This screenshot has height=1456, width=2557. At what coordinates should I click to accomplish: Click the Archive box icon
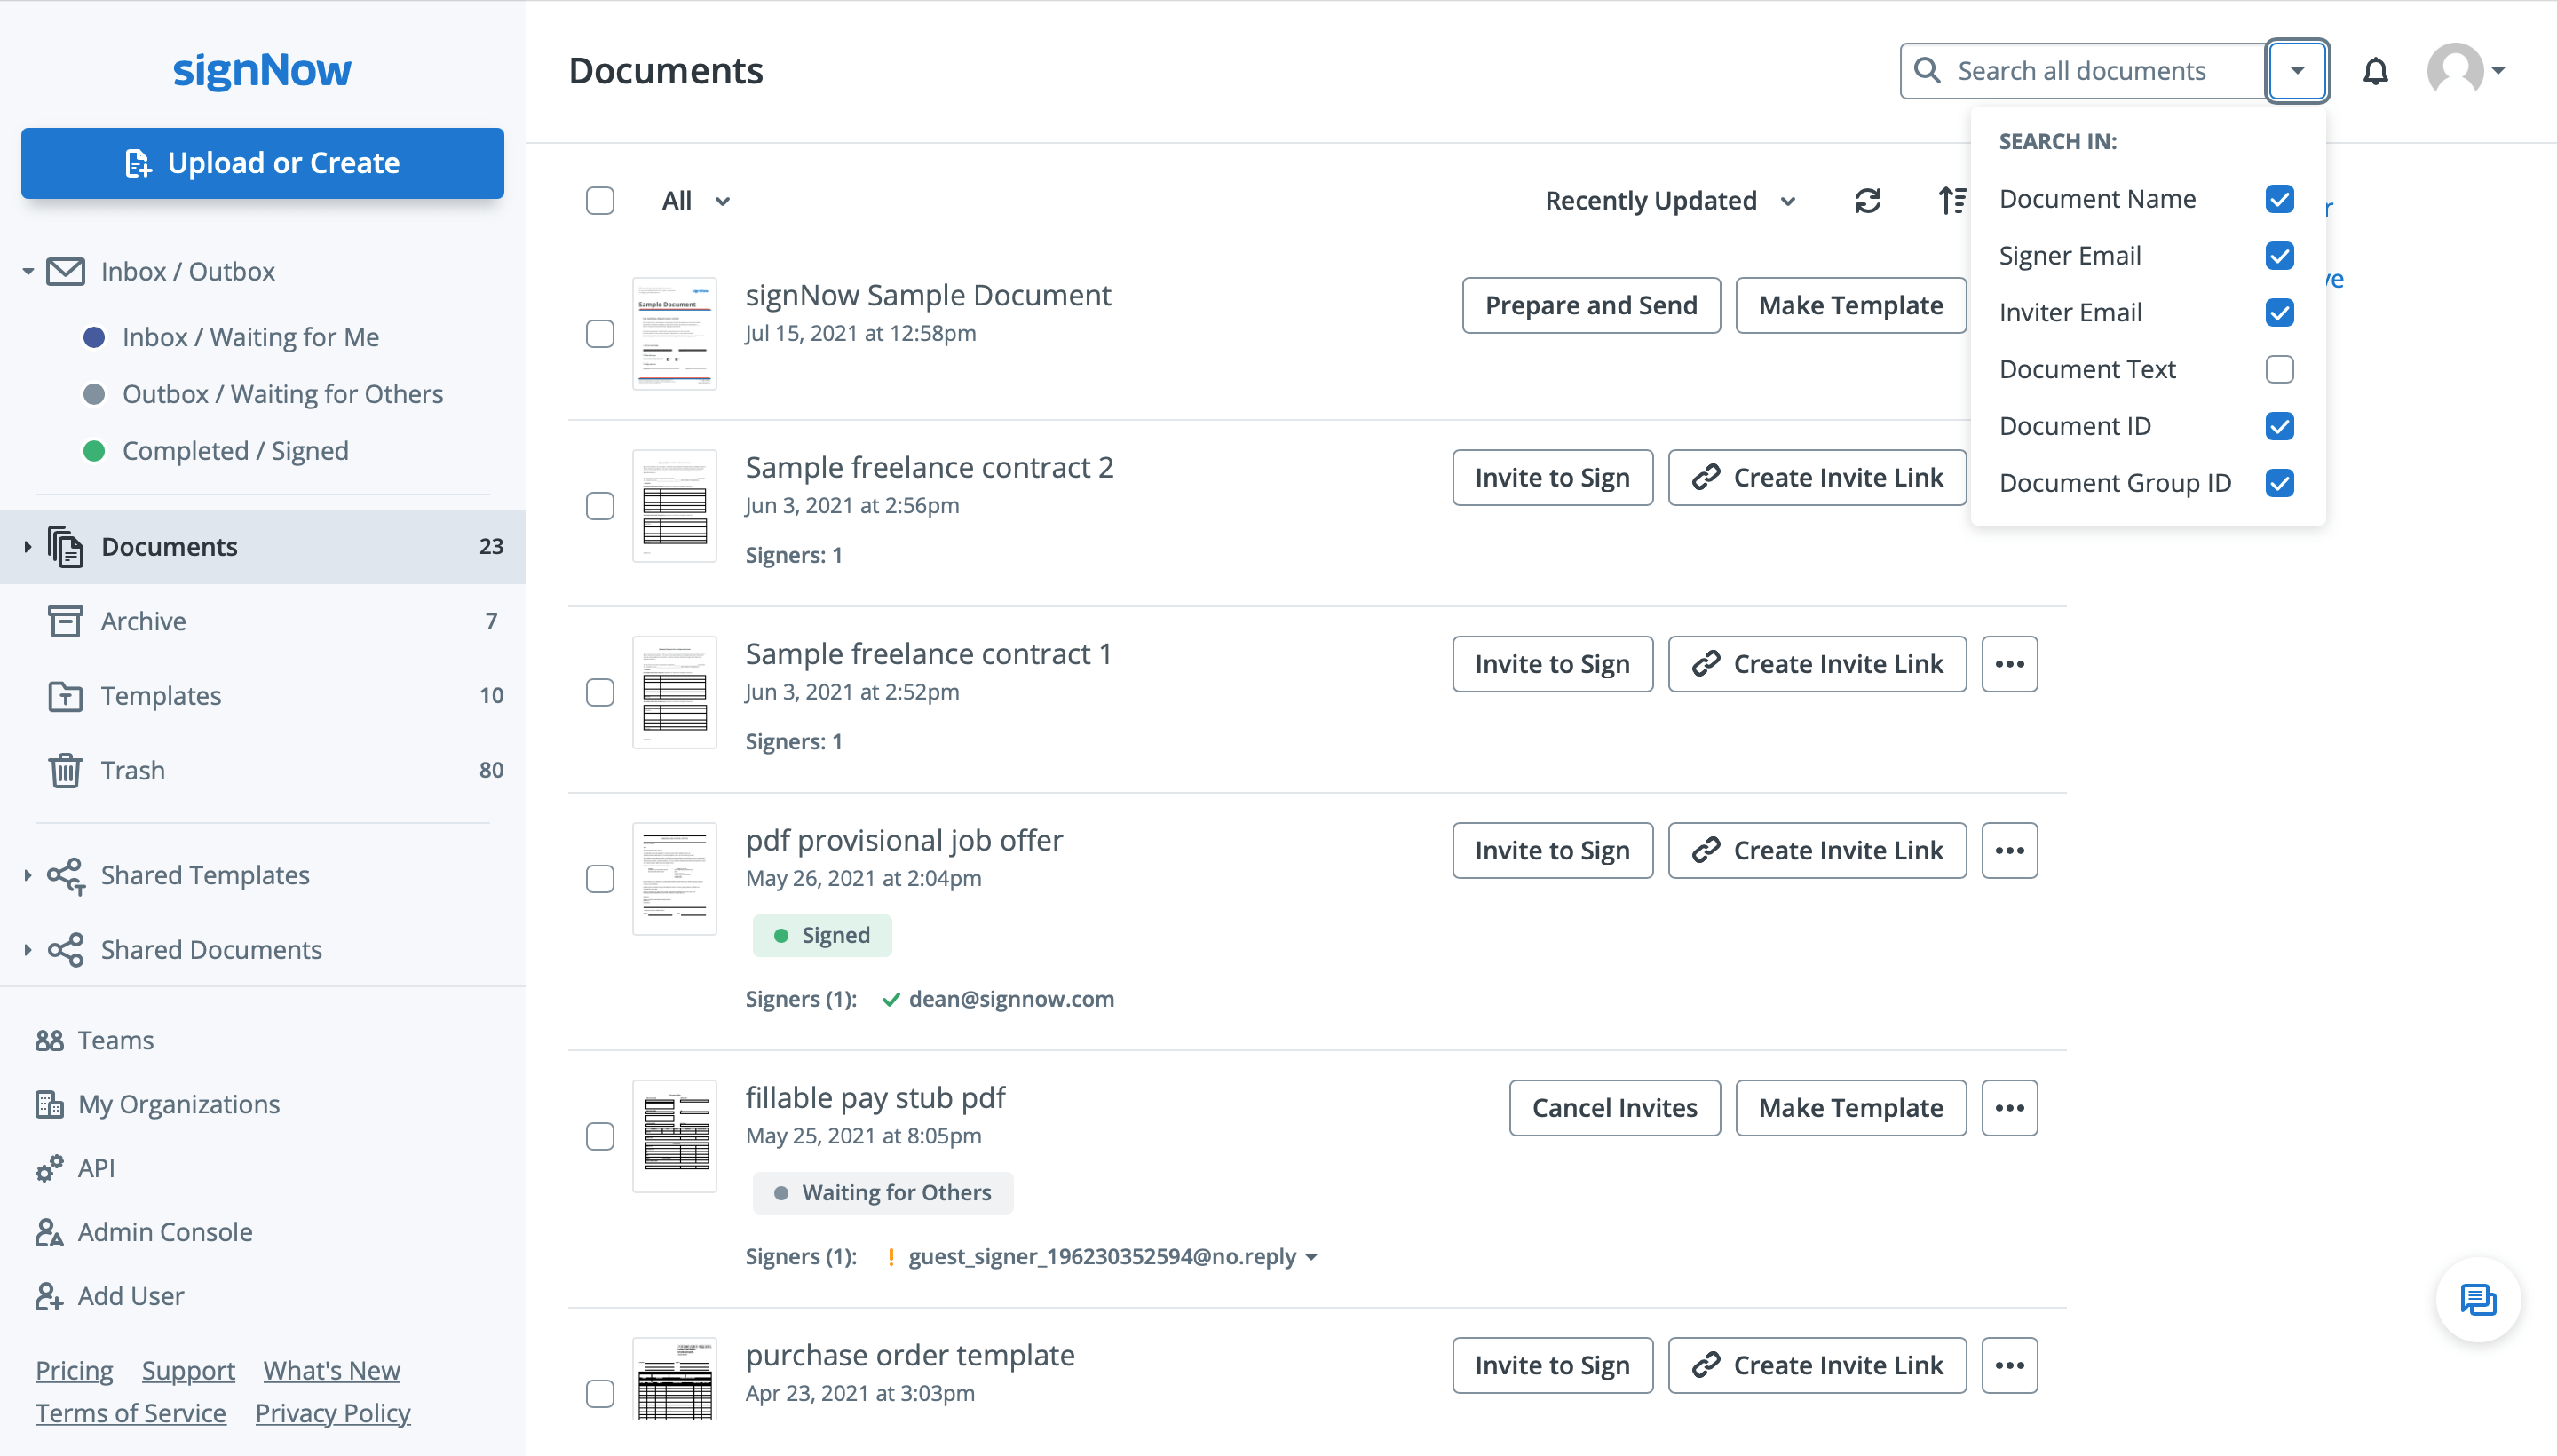pos(65,621)
